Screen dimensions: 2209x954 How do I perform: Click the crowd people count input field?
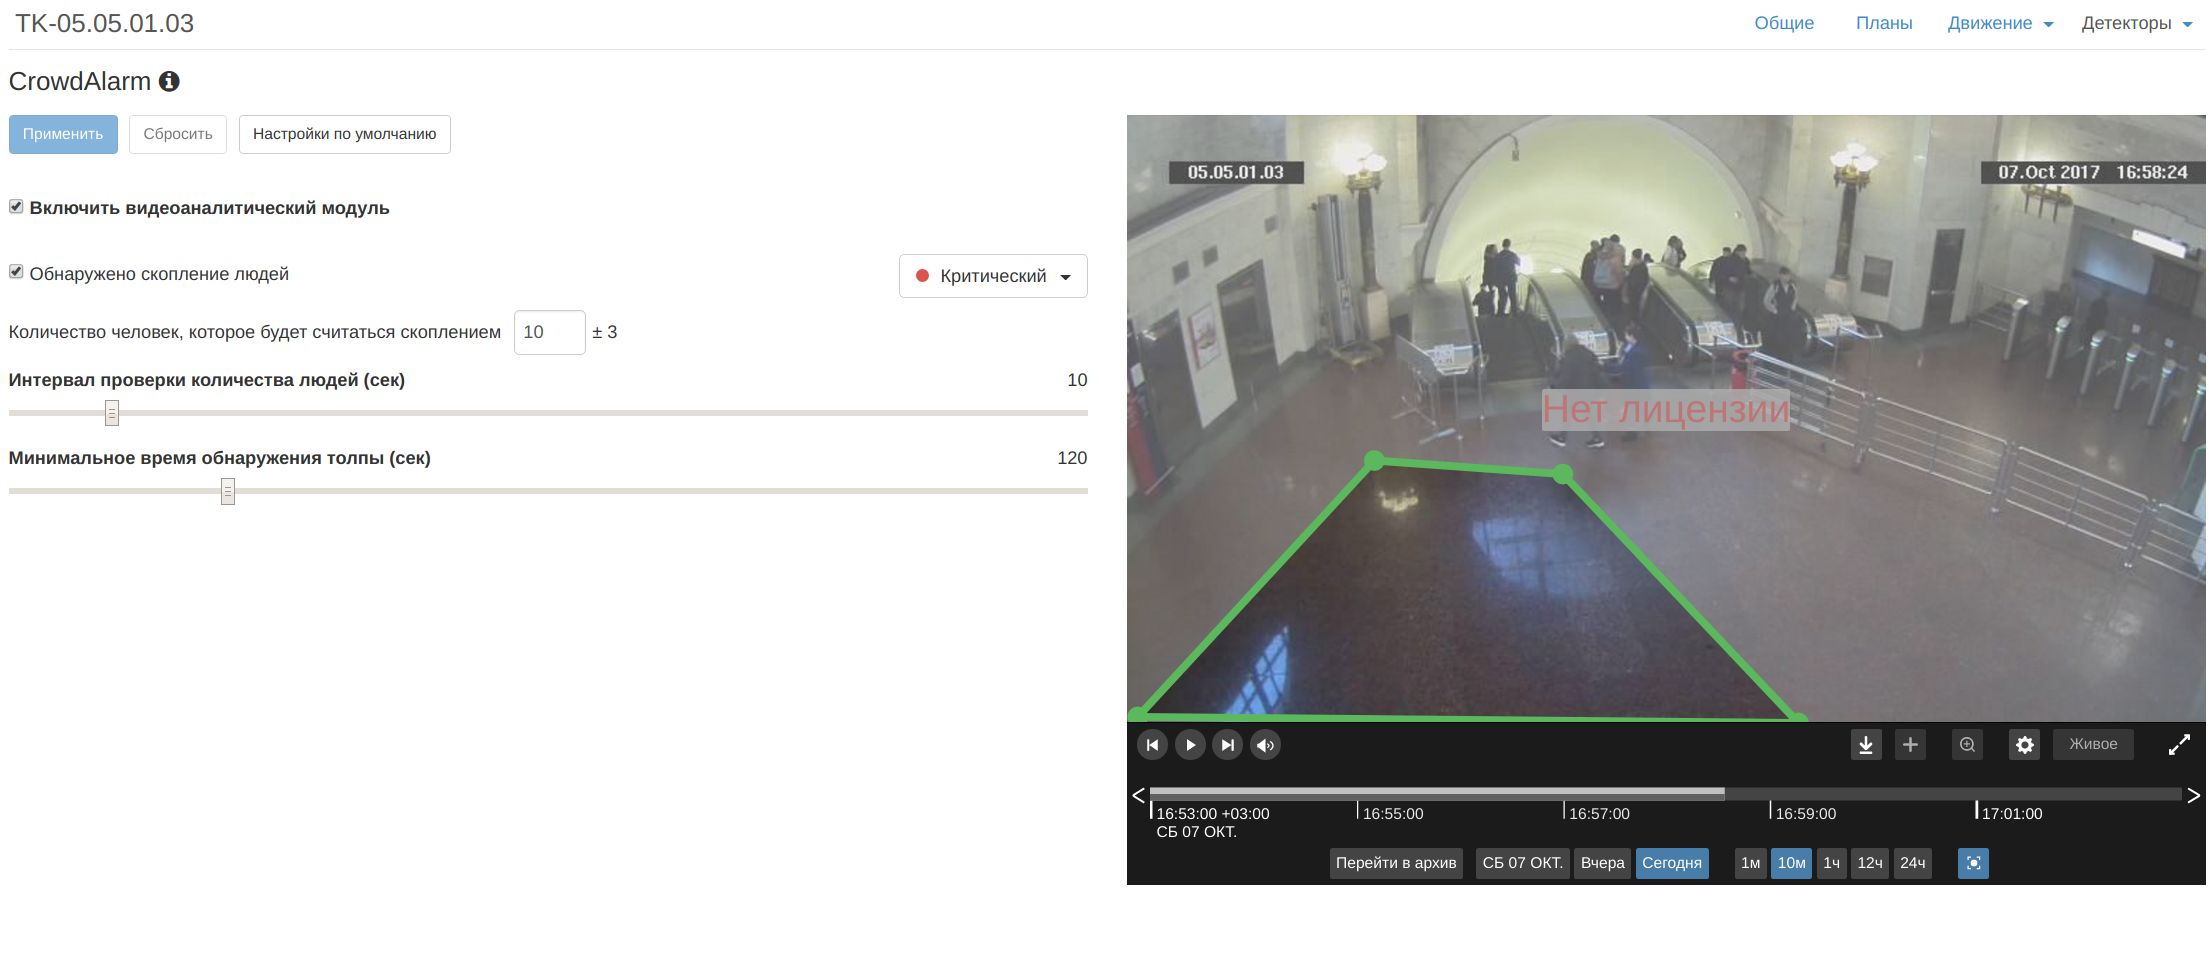pyautogui.click(x=549, y=332)
